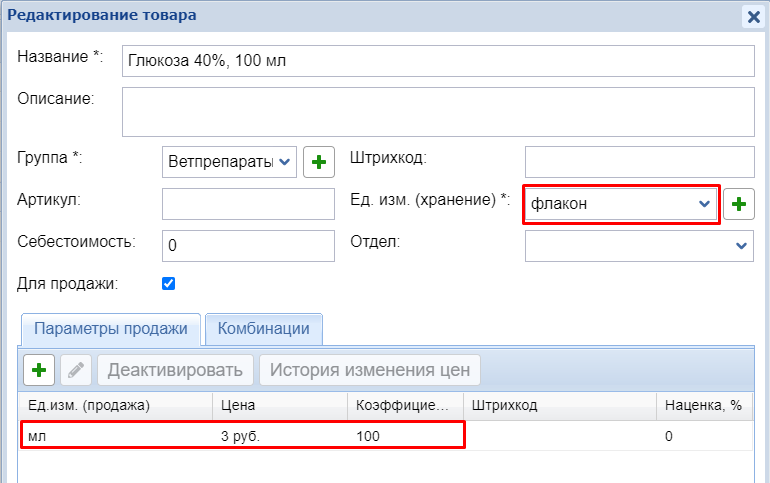
Task: Open История изменения цен
Action: click(x=370, y=370)
